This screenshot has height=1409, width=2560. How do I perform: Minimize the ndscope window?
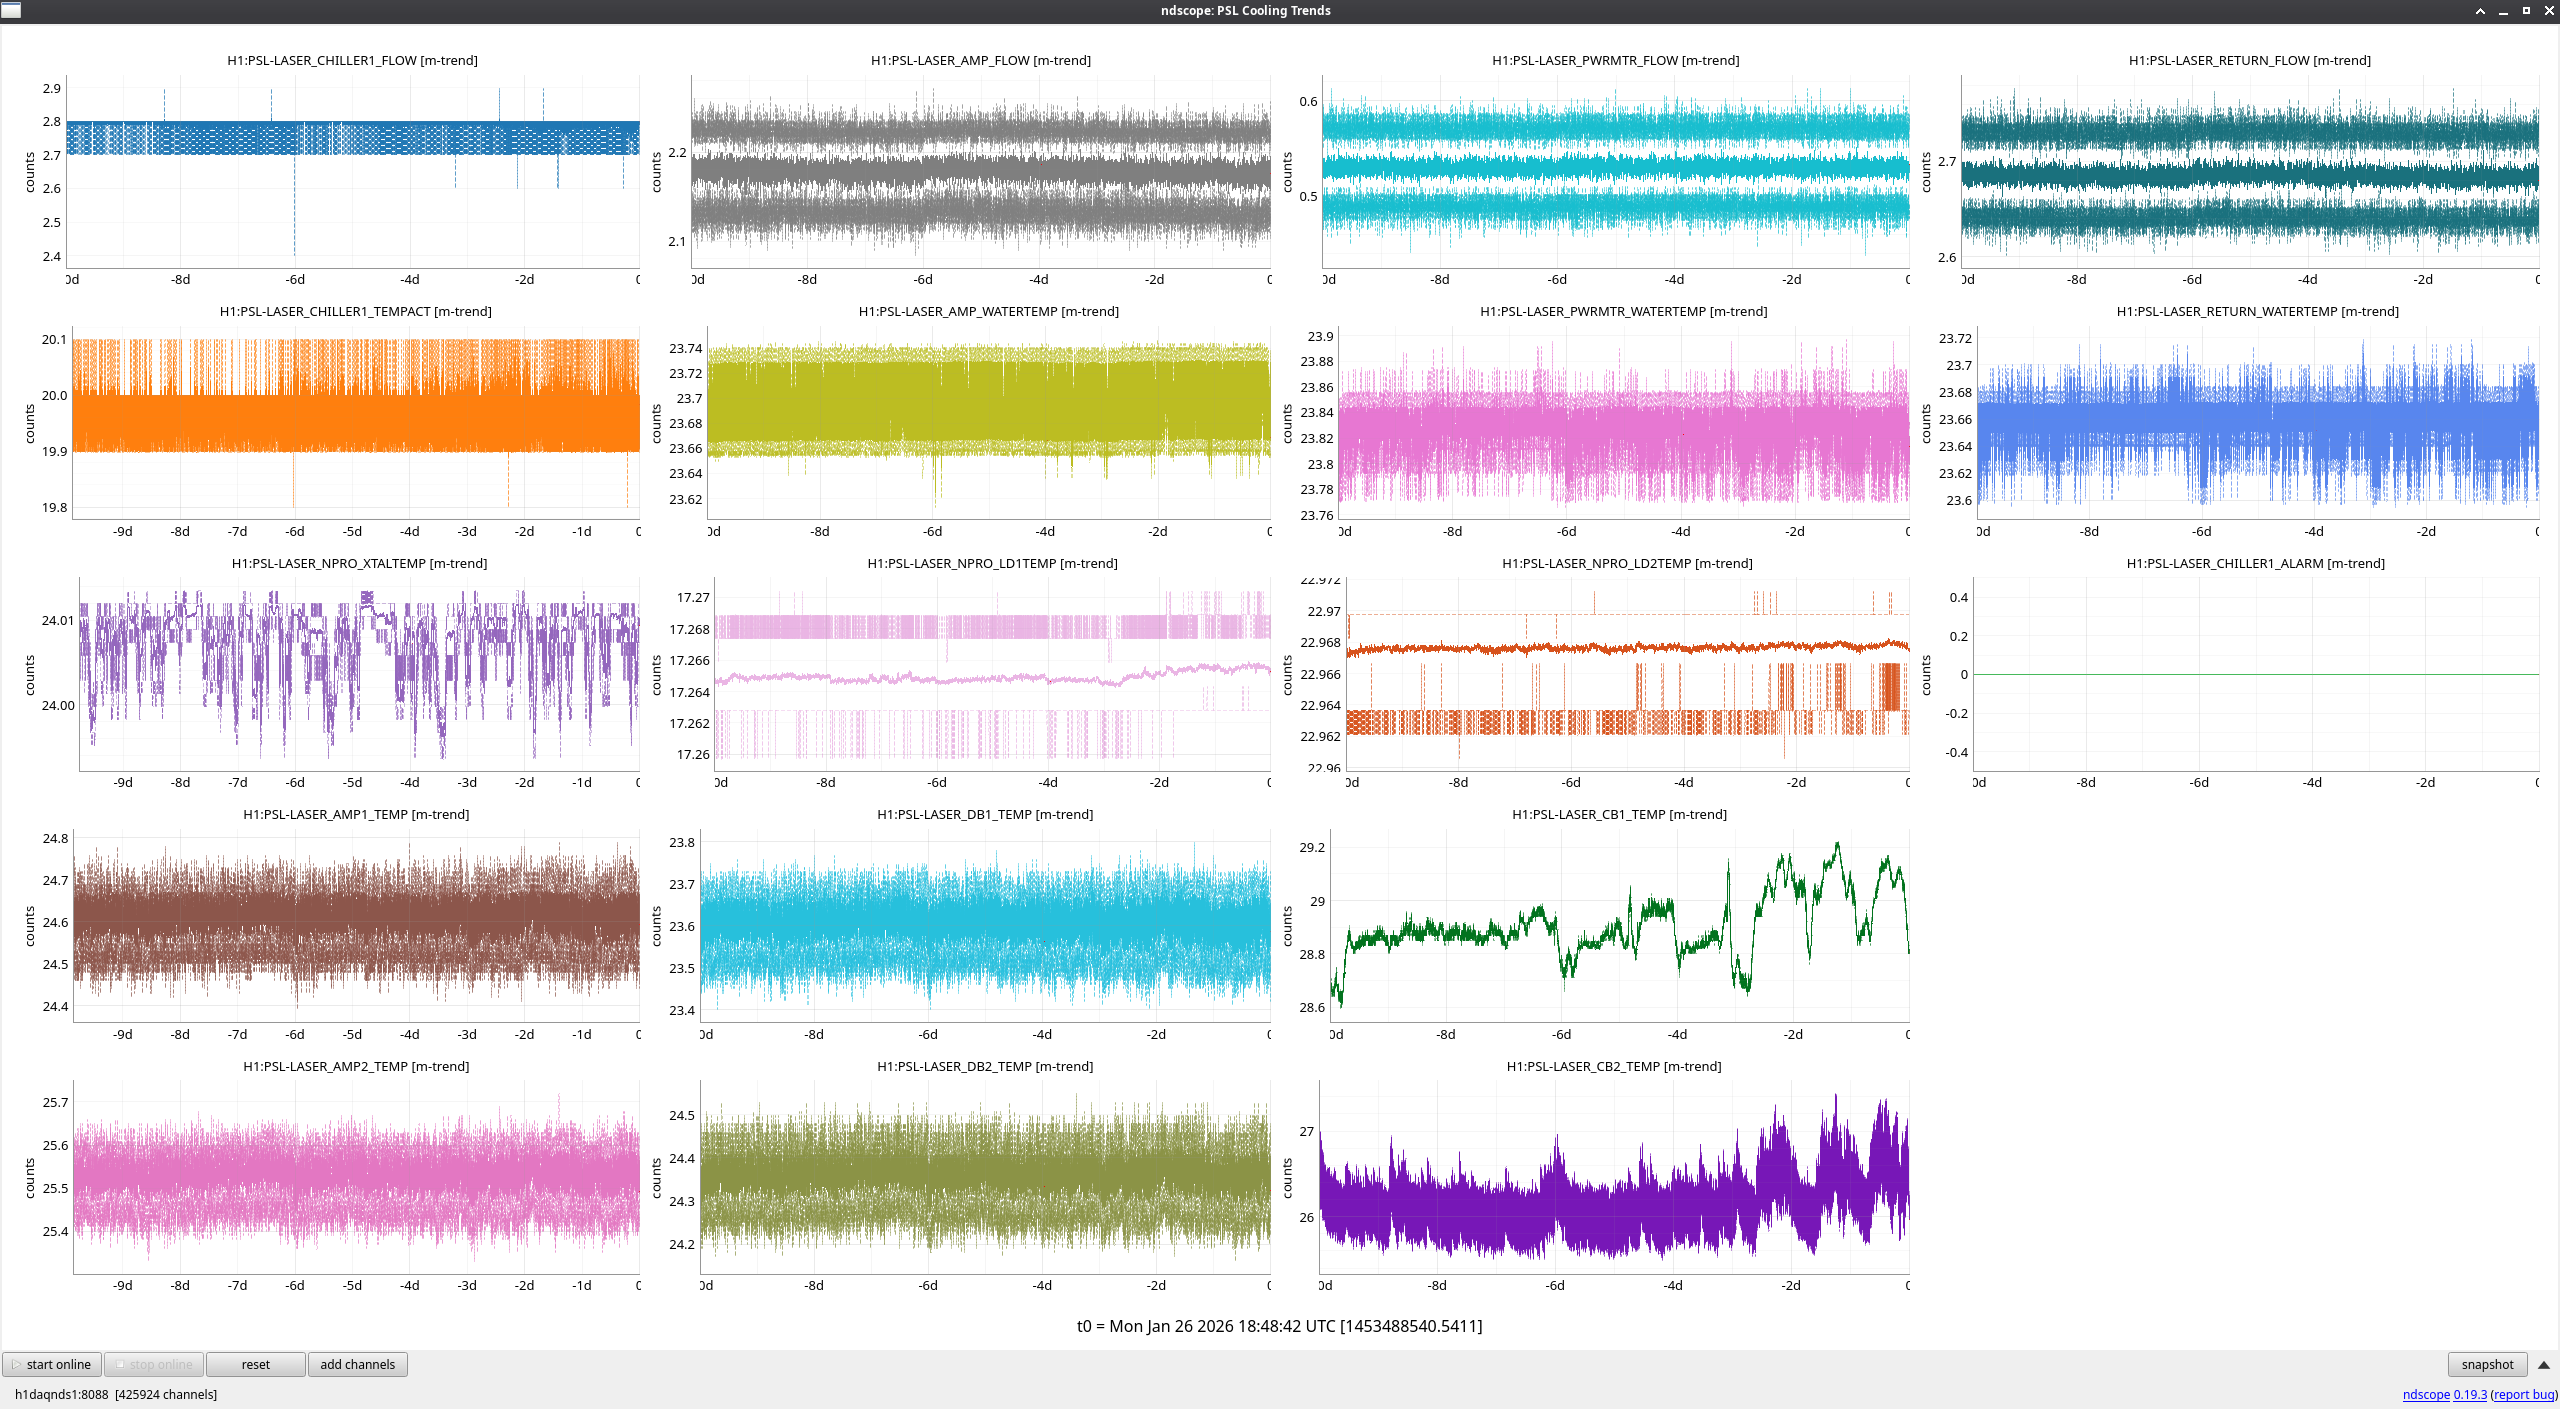tap(2503, 11)
